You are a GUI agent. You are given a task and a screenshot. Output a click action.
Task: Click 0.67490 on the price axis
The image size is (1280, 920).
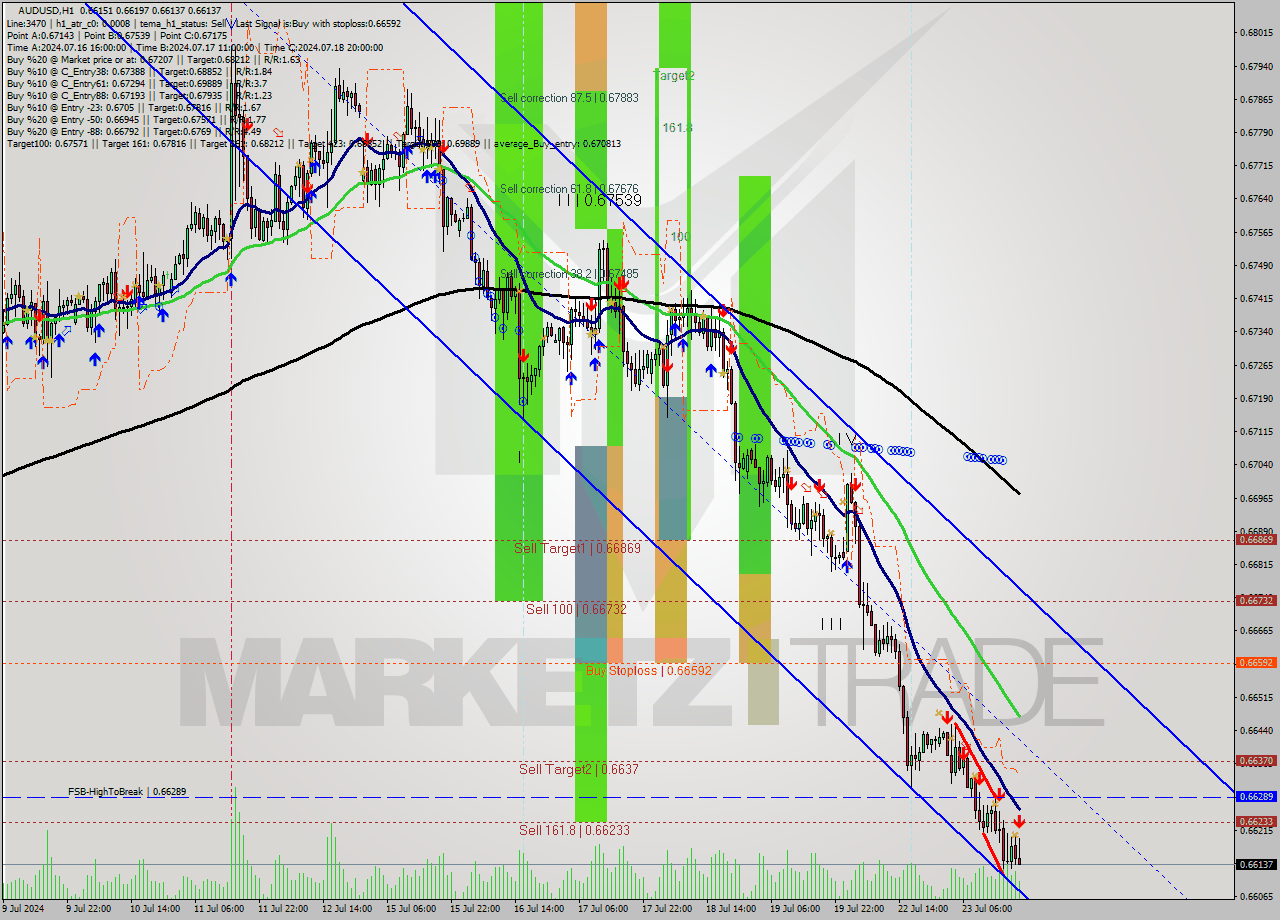tap(1256, 265)
